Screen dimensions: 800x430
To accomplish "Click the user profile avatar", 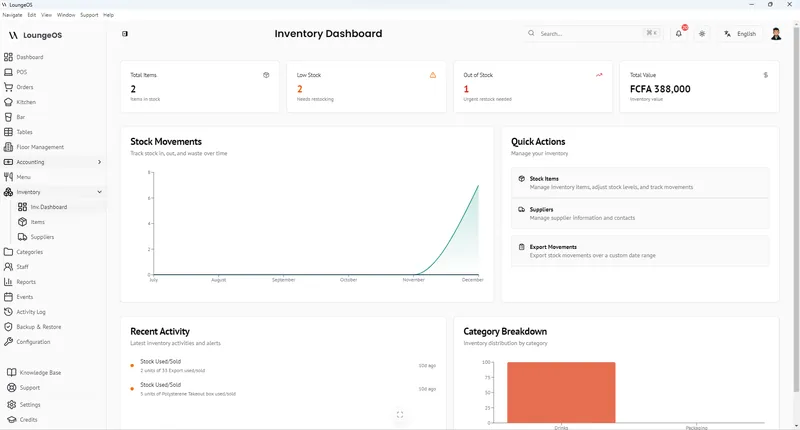I will pos(776,34).
